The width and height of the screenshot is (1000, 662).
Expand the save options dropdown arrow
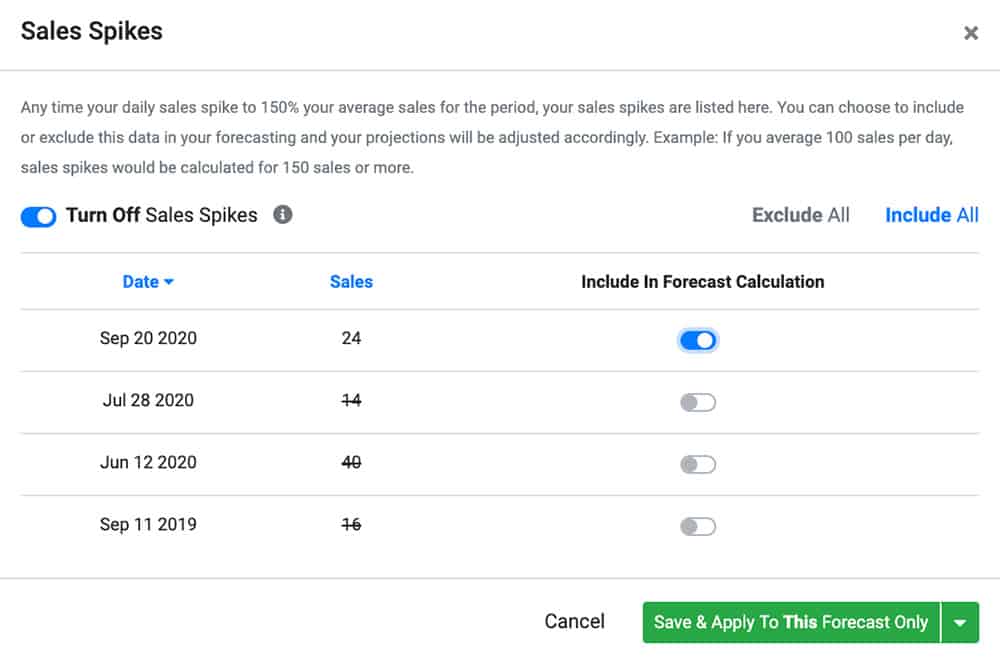pos(960,621)
